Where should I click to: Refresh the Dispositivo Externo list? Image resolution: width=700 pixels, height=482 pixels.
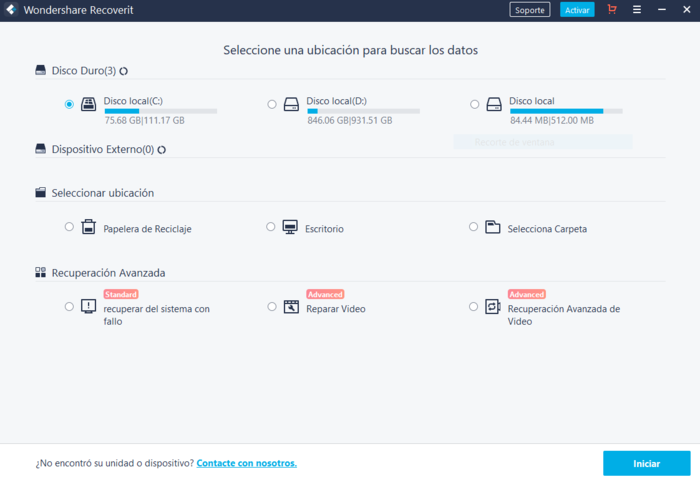coord(162,150)
